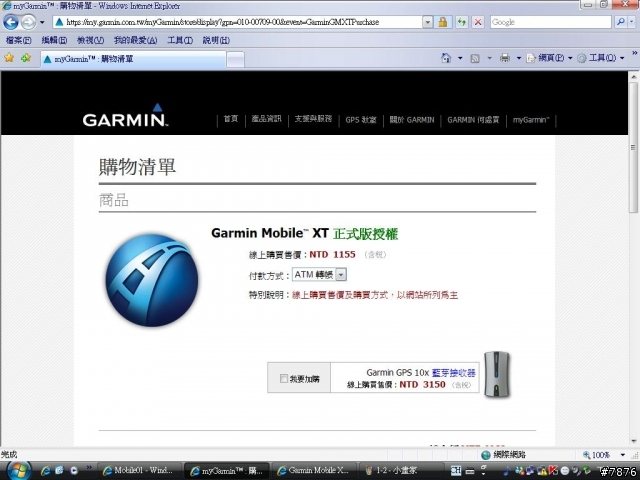Open the recent pages dropdown beside Forward
Image resolution: width=640 pixels, height=480 pixels.
(x=42, y=22)
